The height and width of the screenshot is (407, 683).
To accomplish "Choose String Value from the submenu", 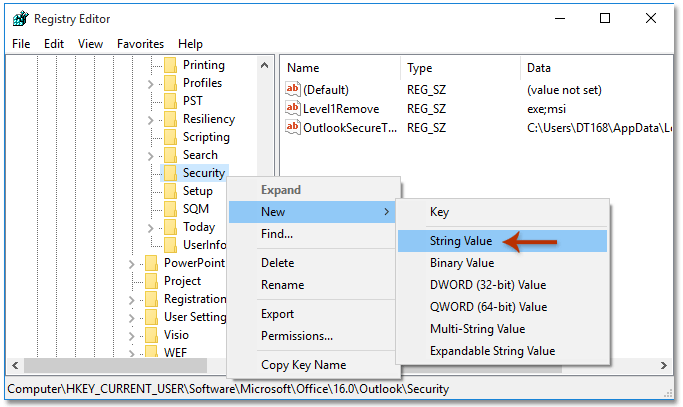I will coord(461,241).
